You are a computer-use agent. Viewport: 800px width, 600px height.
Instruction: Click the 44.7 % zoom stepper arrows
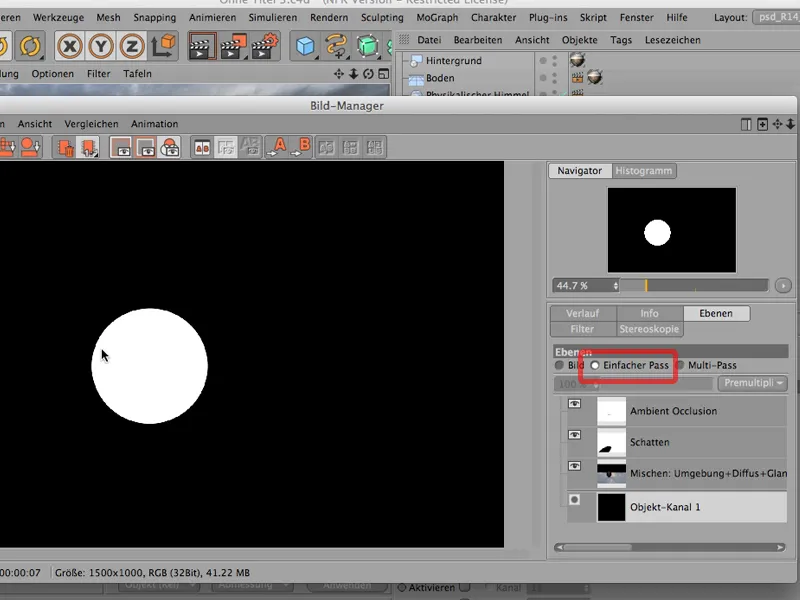[616, 286]
